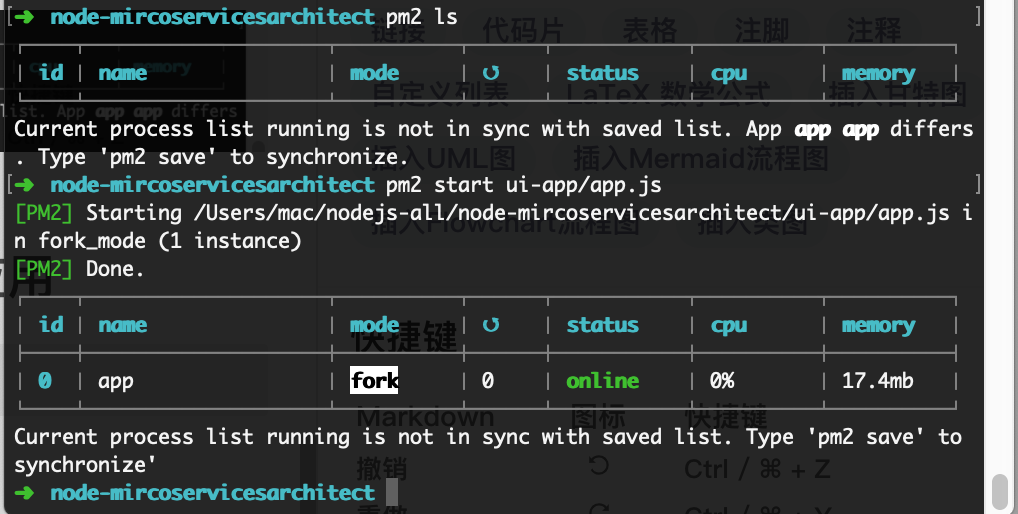Viewport: 1018px width, 514px height.
Task: Click the 'Done.' output text
Action: click(x=115, y=269)
